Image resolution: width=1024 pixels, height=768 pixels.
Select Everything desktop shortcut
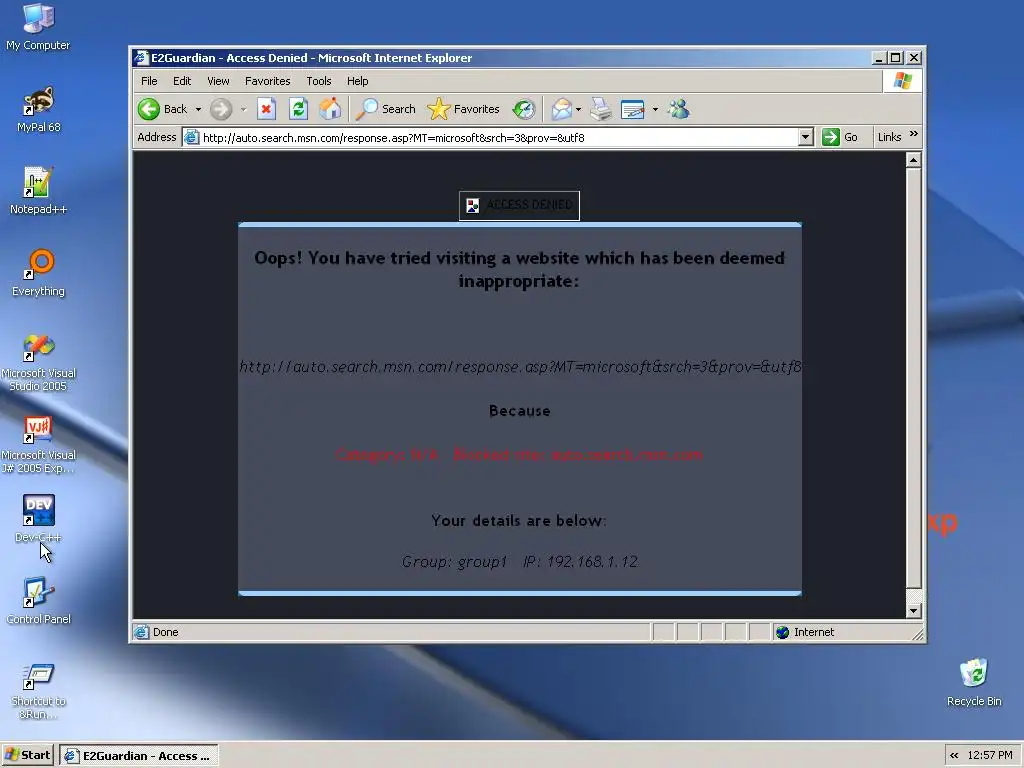tap(39, 274)
